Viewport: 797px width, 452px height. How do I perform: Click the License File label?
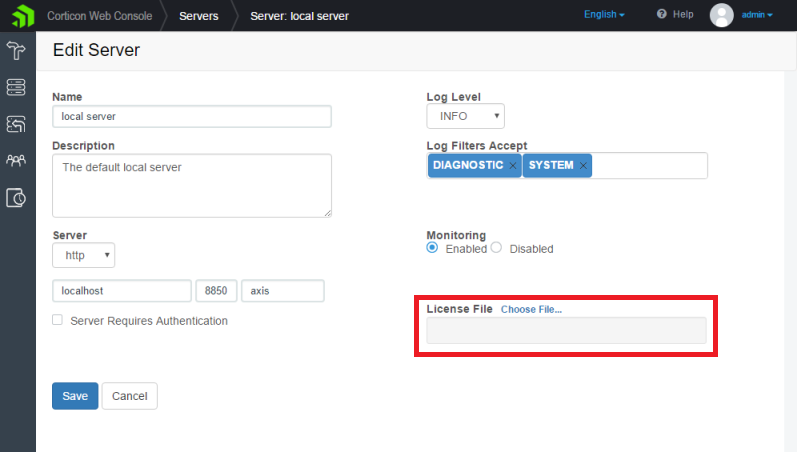coord(459,309)
